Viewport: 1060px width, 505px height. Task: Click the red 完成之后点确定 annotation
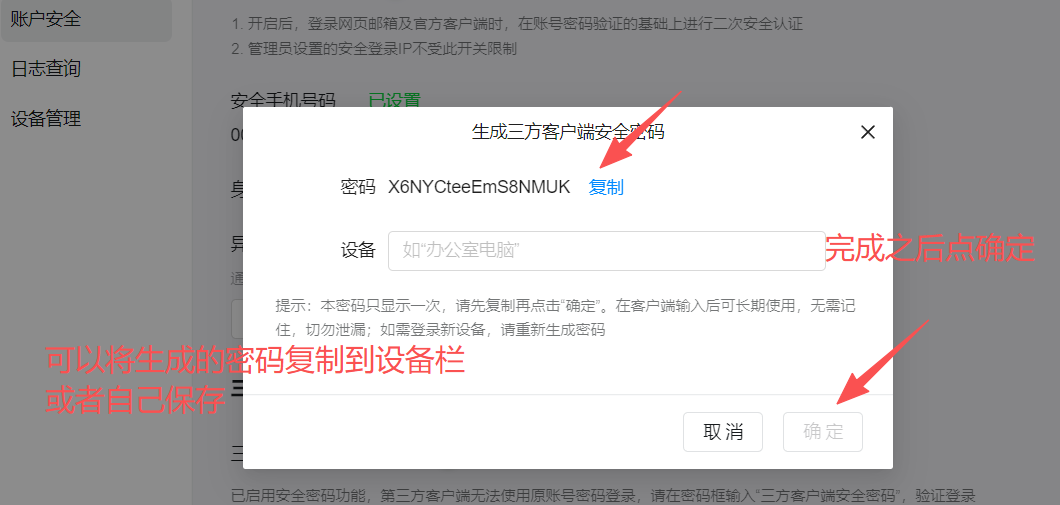pos(930,249)
